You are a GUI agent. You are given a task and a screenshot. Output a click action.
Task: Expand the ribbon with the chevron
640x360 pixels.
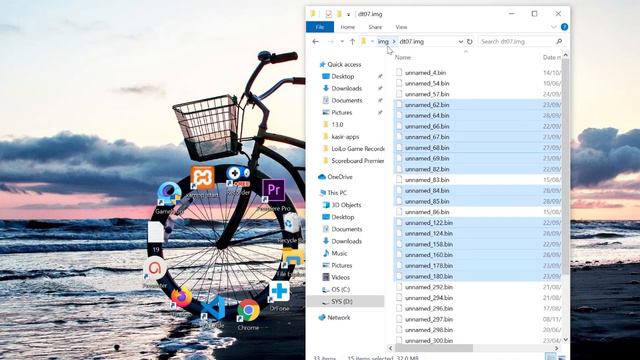(x=553, y=27)
